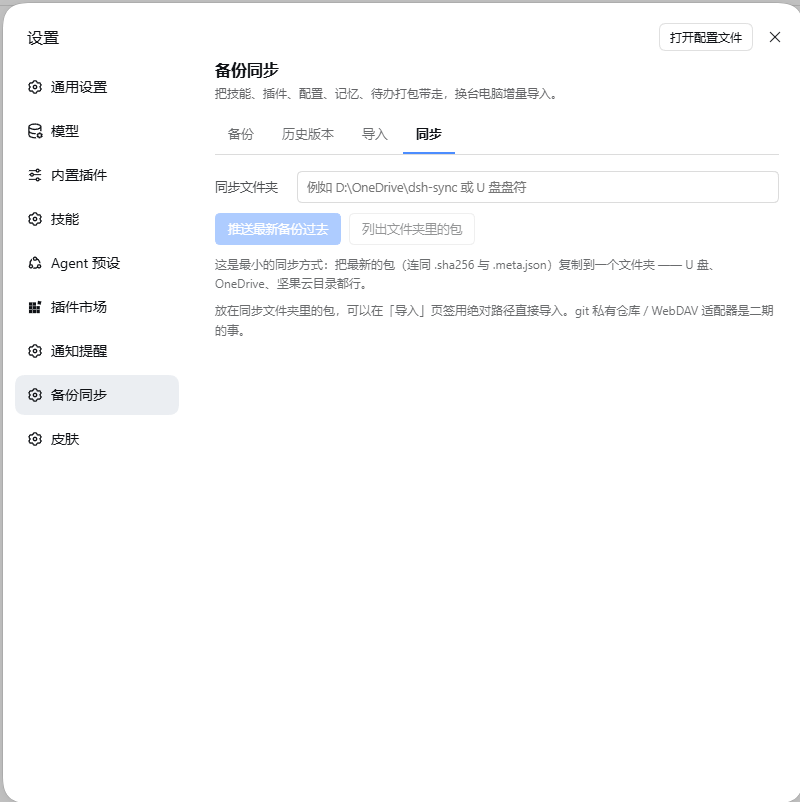Close the settings dialog with X
Screen dimensions: 800x802
point(775,37)
